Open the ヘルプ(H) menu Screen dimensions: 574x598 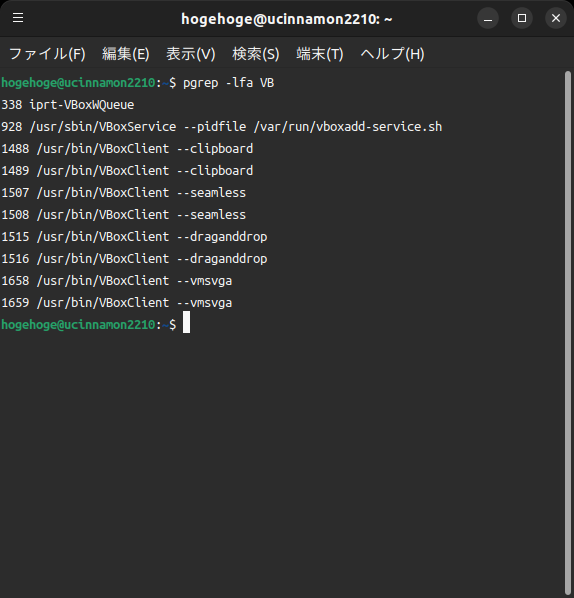(x=392, y=54)
